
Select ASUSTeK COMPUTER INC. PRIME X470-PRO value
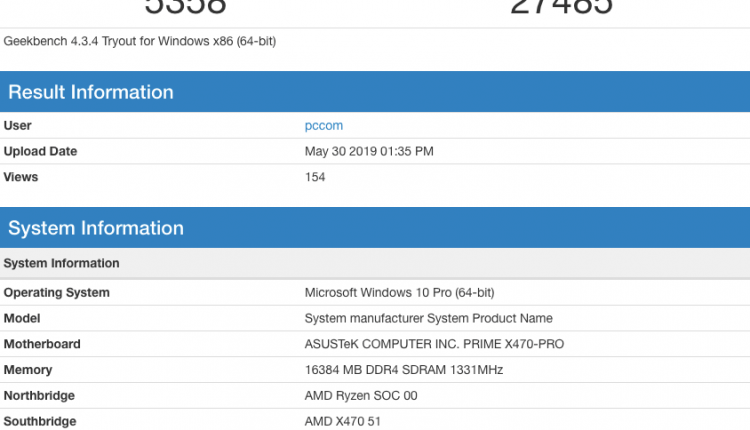pyautogui.click(x=434, y=344)
